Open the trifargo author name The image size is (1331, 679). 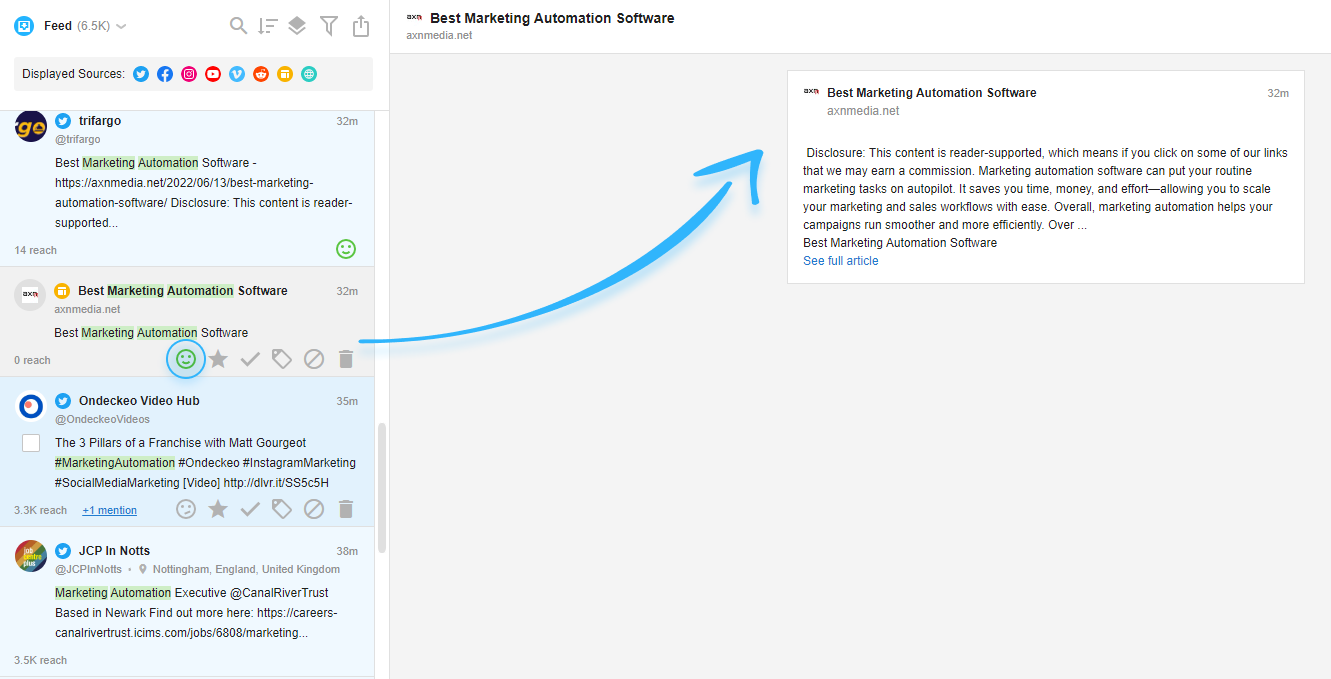click(x=100, y=121)
